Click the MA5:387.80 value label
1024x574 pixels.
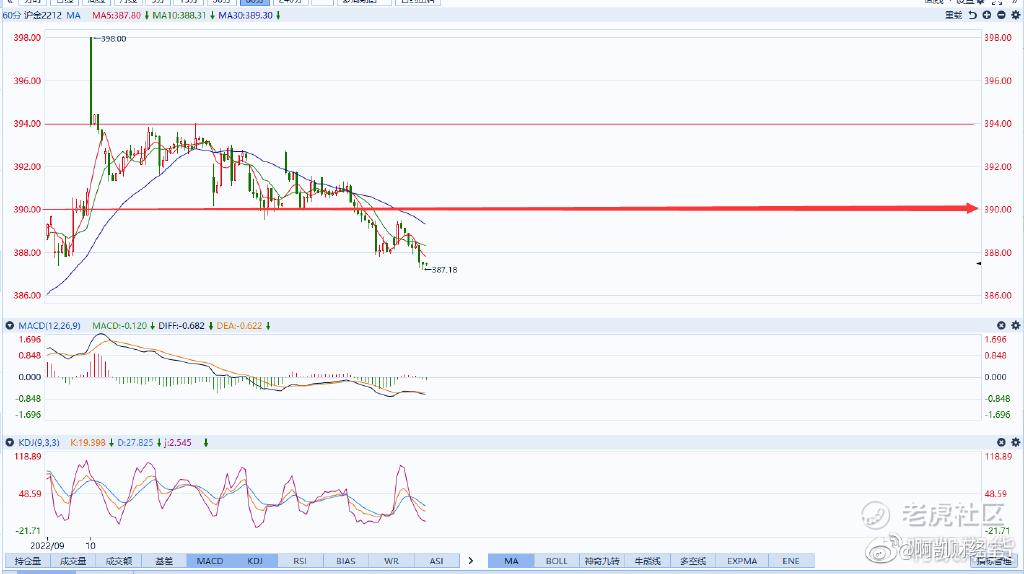point(116,15)
